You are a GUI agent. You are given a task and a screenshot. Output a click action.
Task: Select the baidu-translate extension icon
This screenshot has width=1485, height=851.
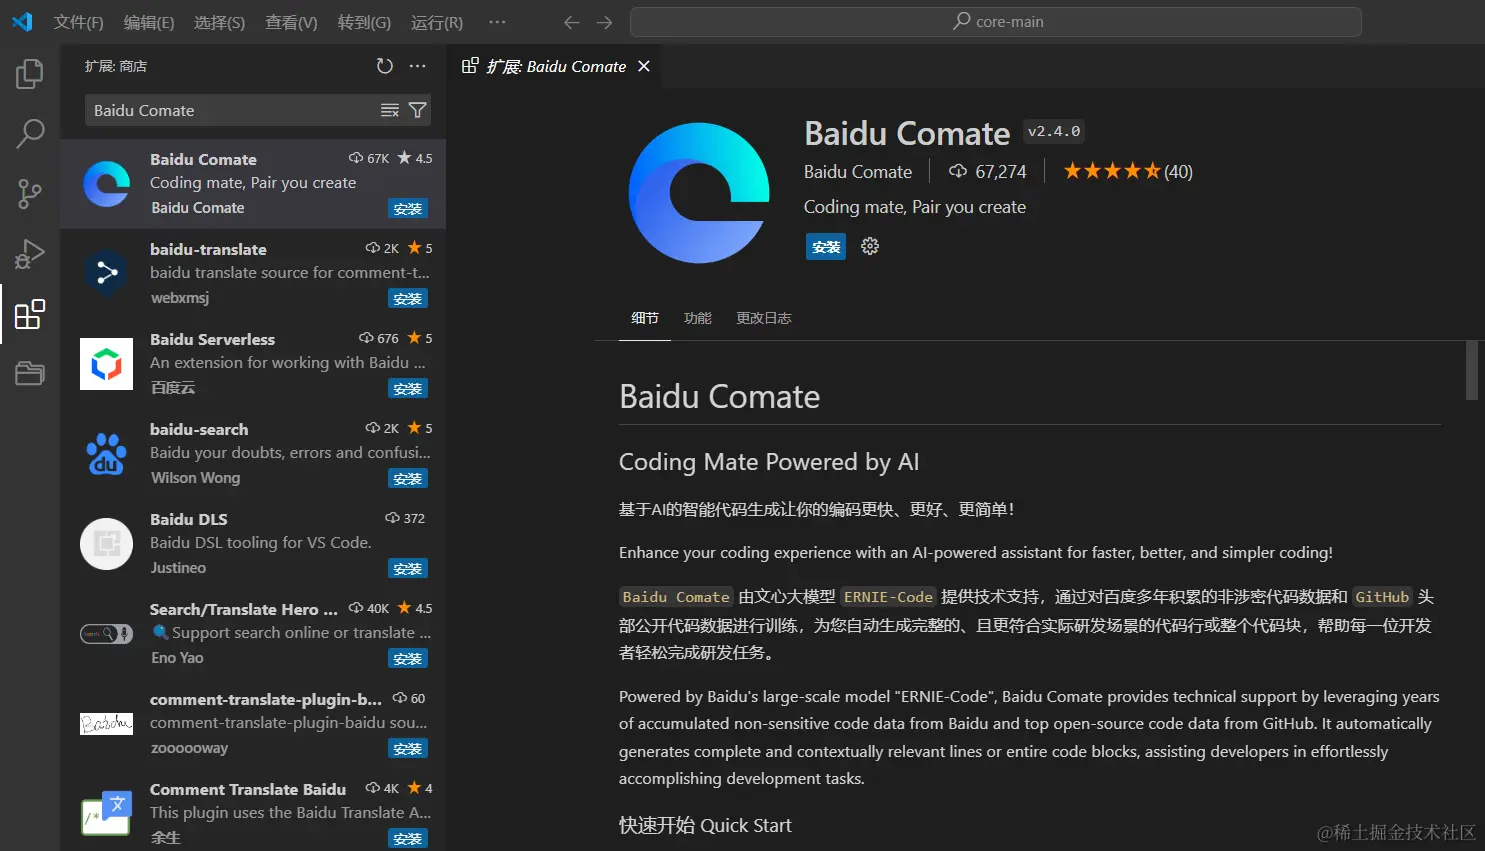pos(107,273)
